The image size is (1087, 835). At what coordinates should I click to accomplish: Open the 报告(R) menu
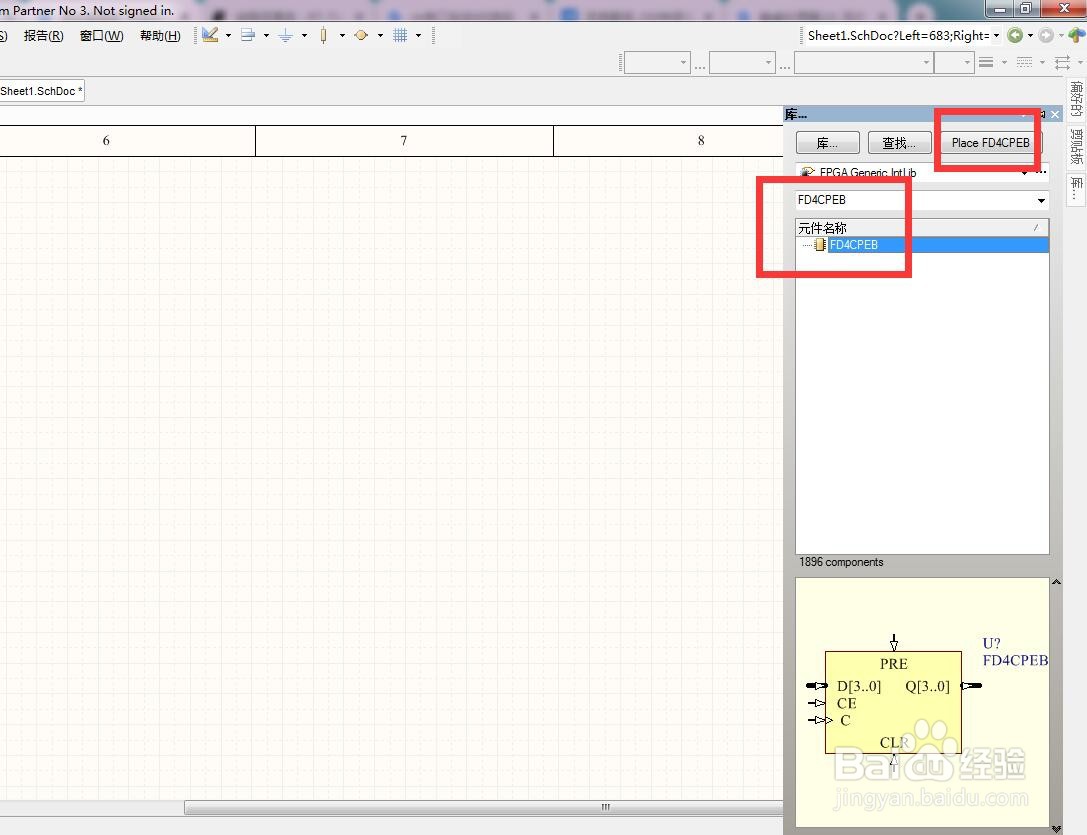pyautogui.click(x=43, y=35)
